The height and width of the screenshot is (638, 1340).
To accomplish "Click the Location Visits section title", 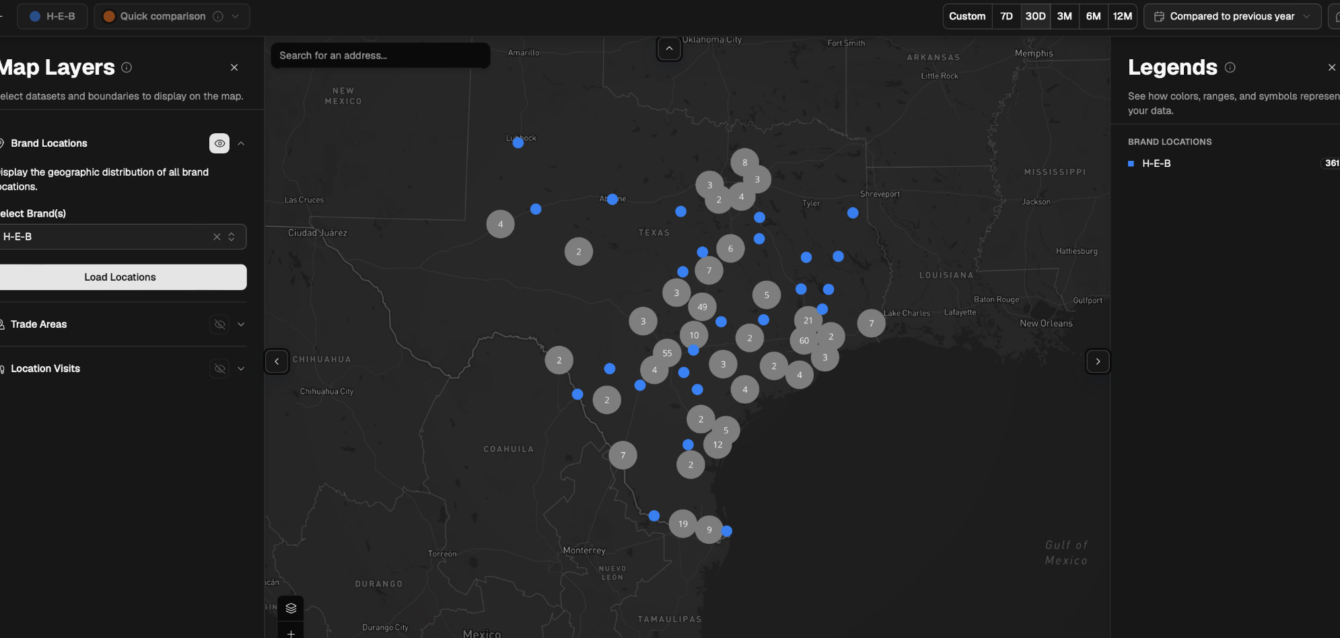I will (45, 369).
